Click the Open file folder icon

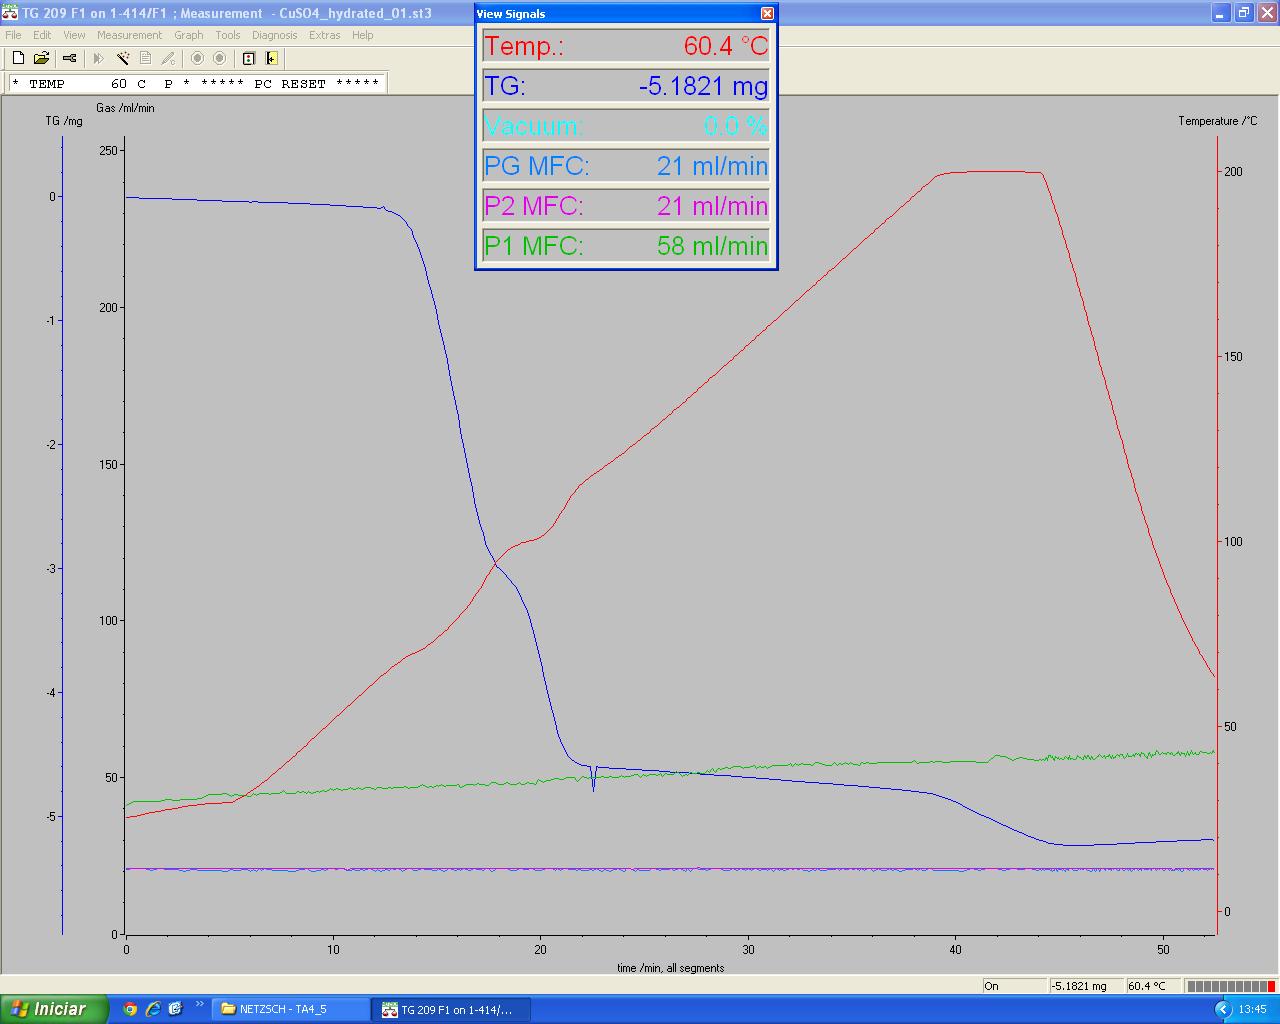pyautogui.click(x=41, y=58)
